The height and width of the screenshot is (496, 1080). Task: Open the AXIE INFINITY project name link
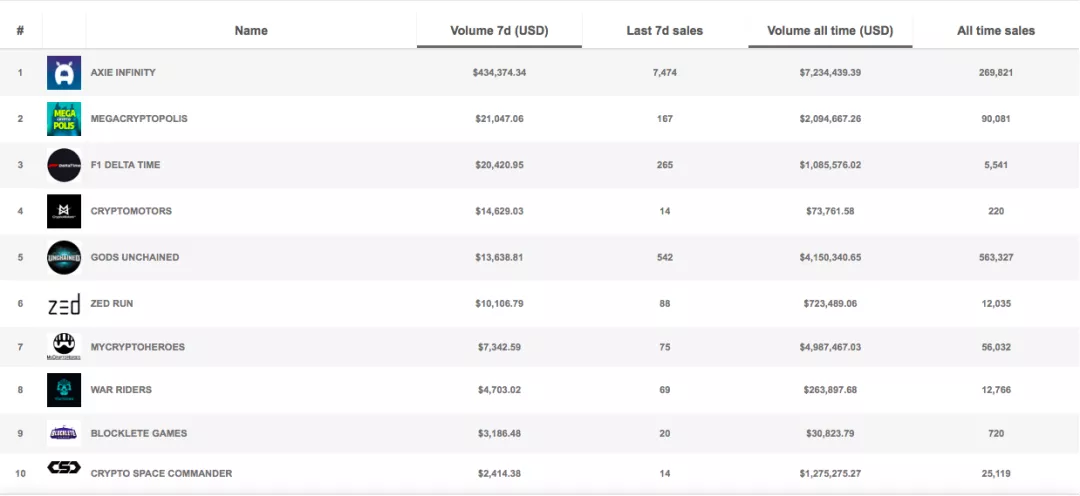tap(123, 73)
